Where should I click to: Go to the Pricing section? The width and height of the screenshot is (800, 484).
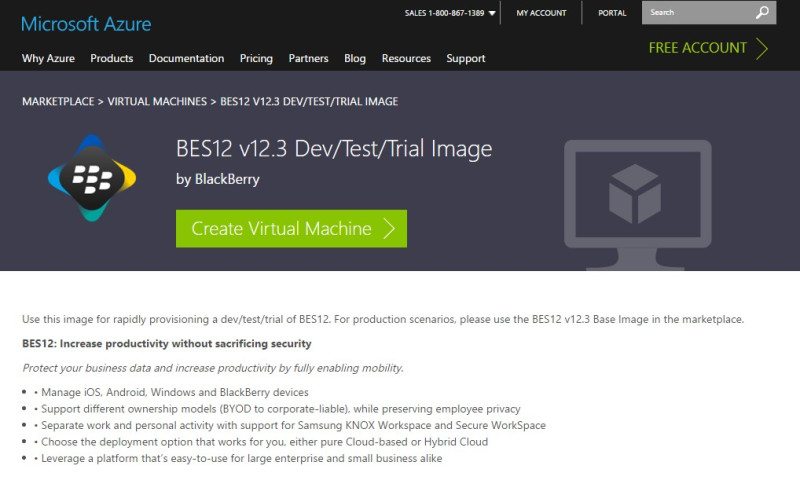(x=256, y=59)
